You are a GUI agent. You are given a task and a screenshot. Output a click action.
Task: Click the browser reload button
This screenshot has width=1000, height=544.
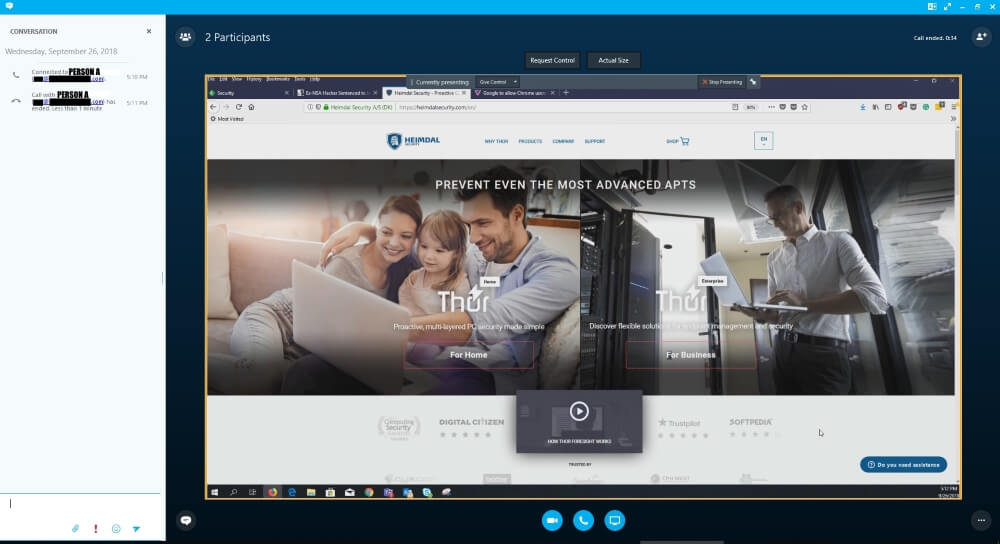239,107
